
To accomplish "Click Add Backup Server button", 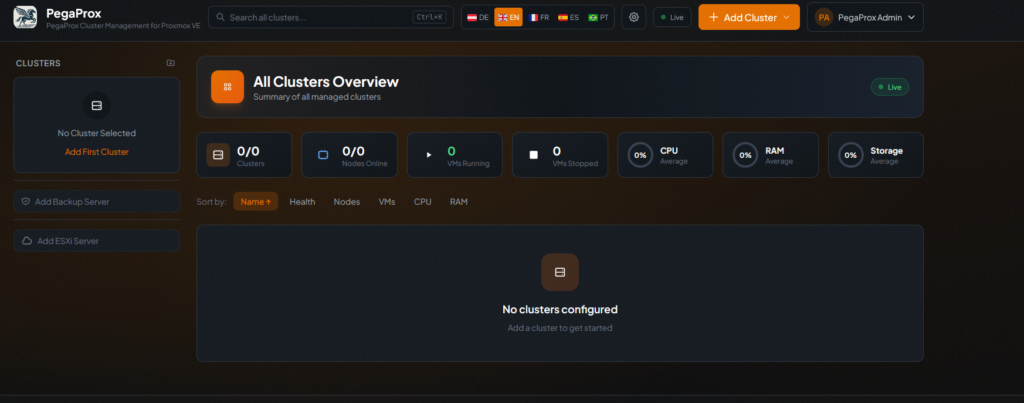I will 97,202.
